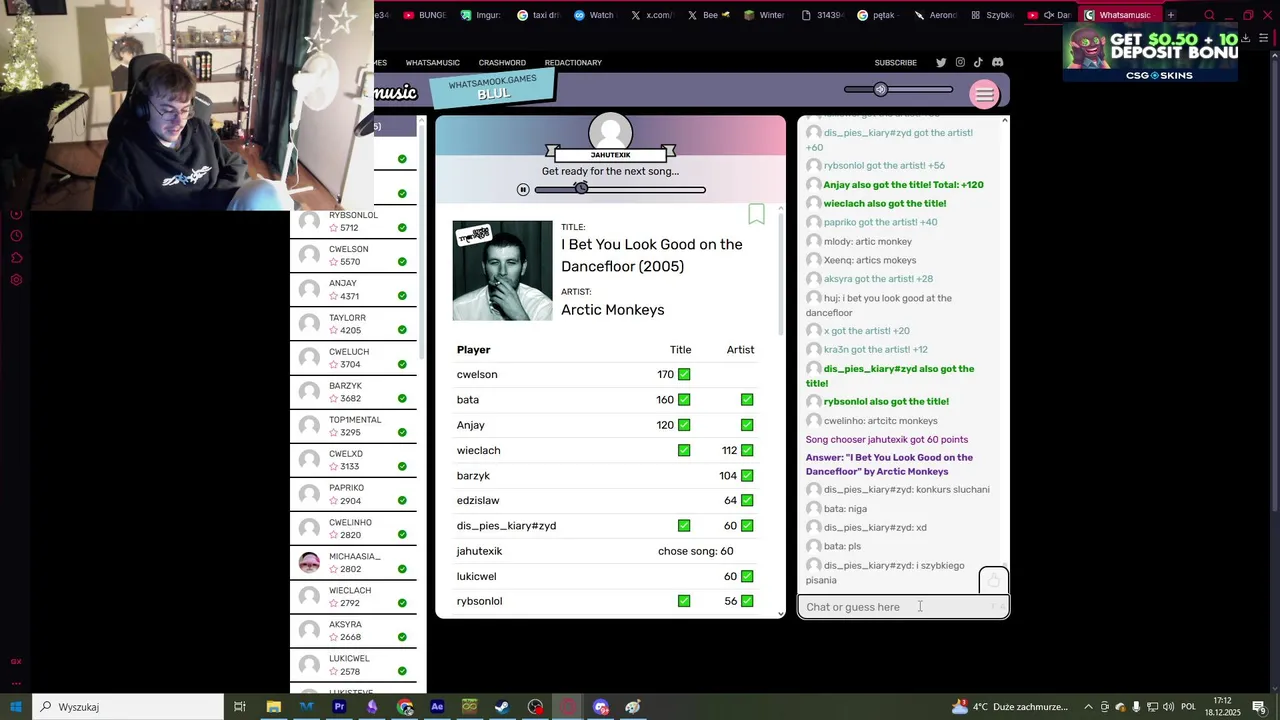Click the WHATSAMOOK.GAMES BLUL room badge
This screenshot has width=1280, height=720.
492,87
